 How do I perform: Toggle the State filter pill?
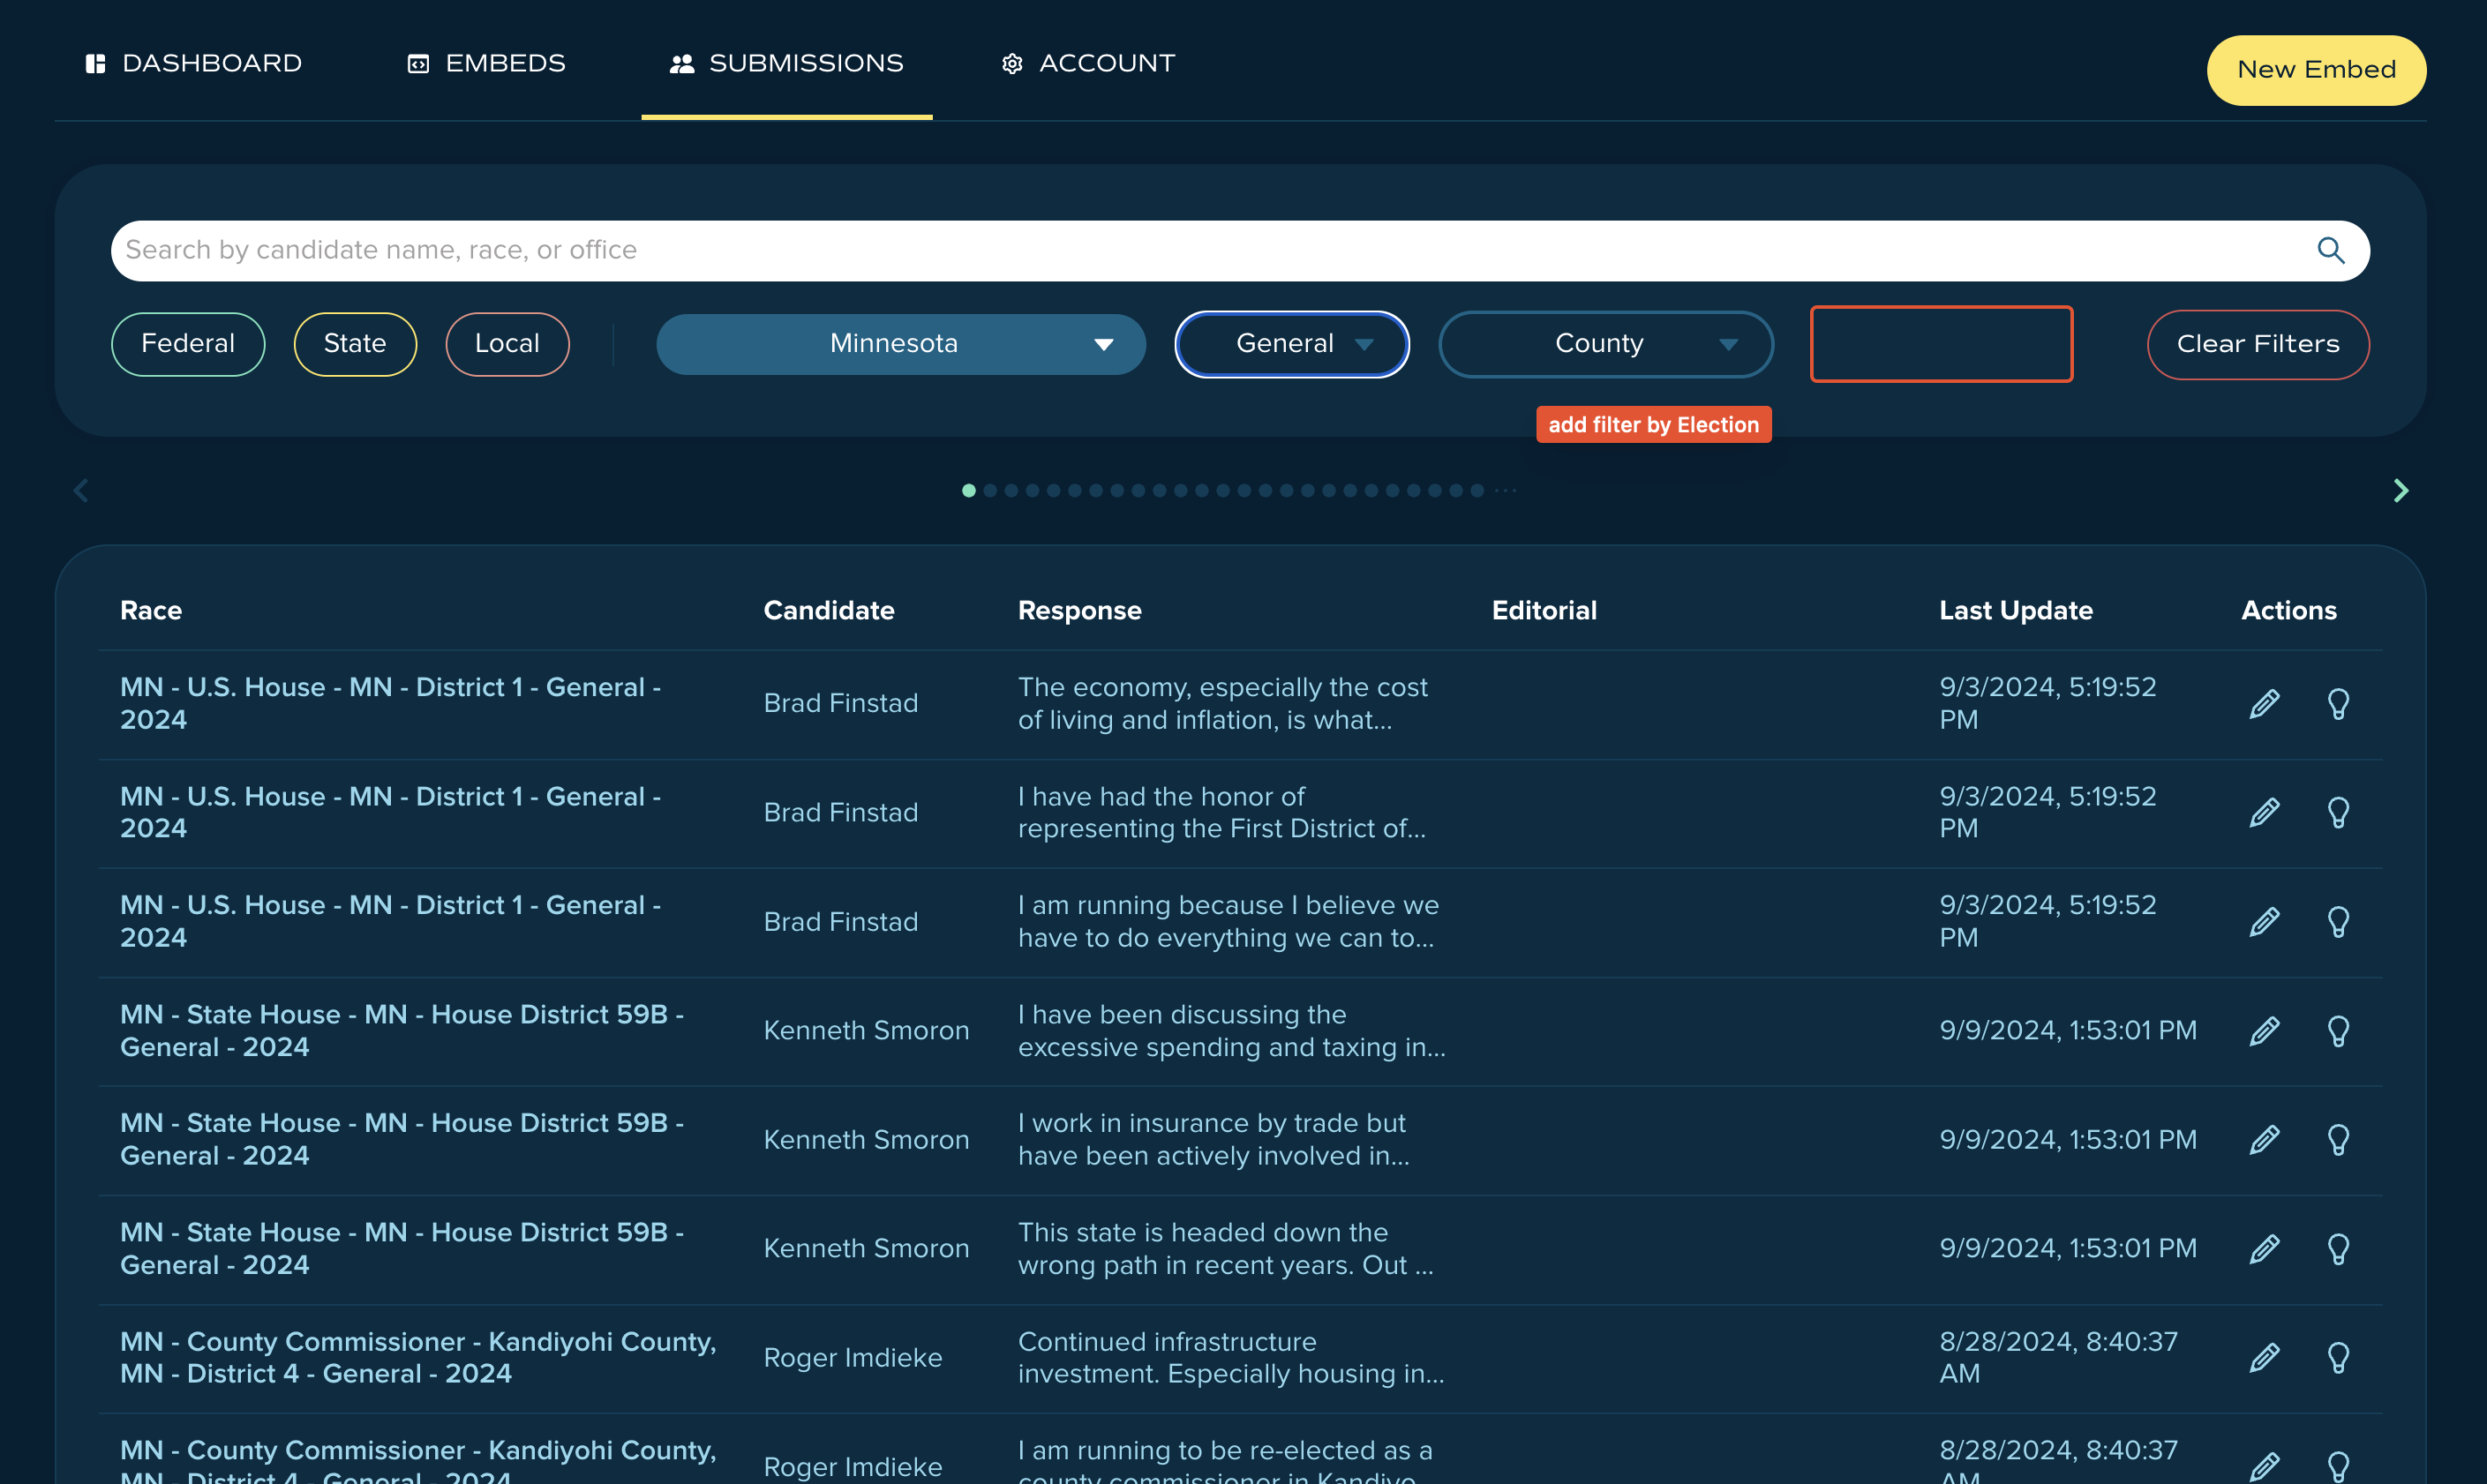355,344
